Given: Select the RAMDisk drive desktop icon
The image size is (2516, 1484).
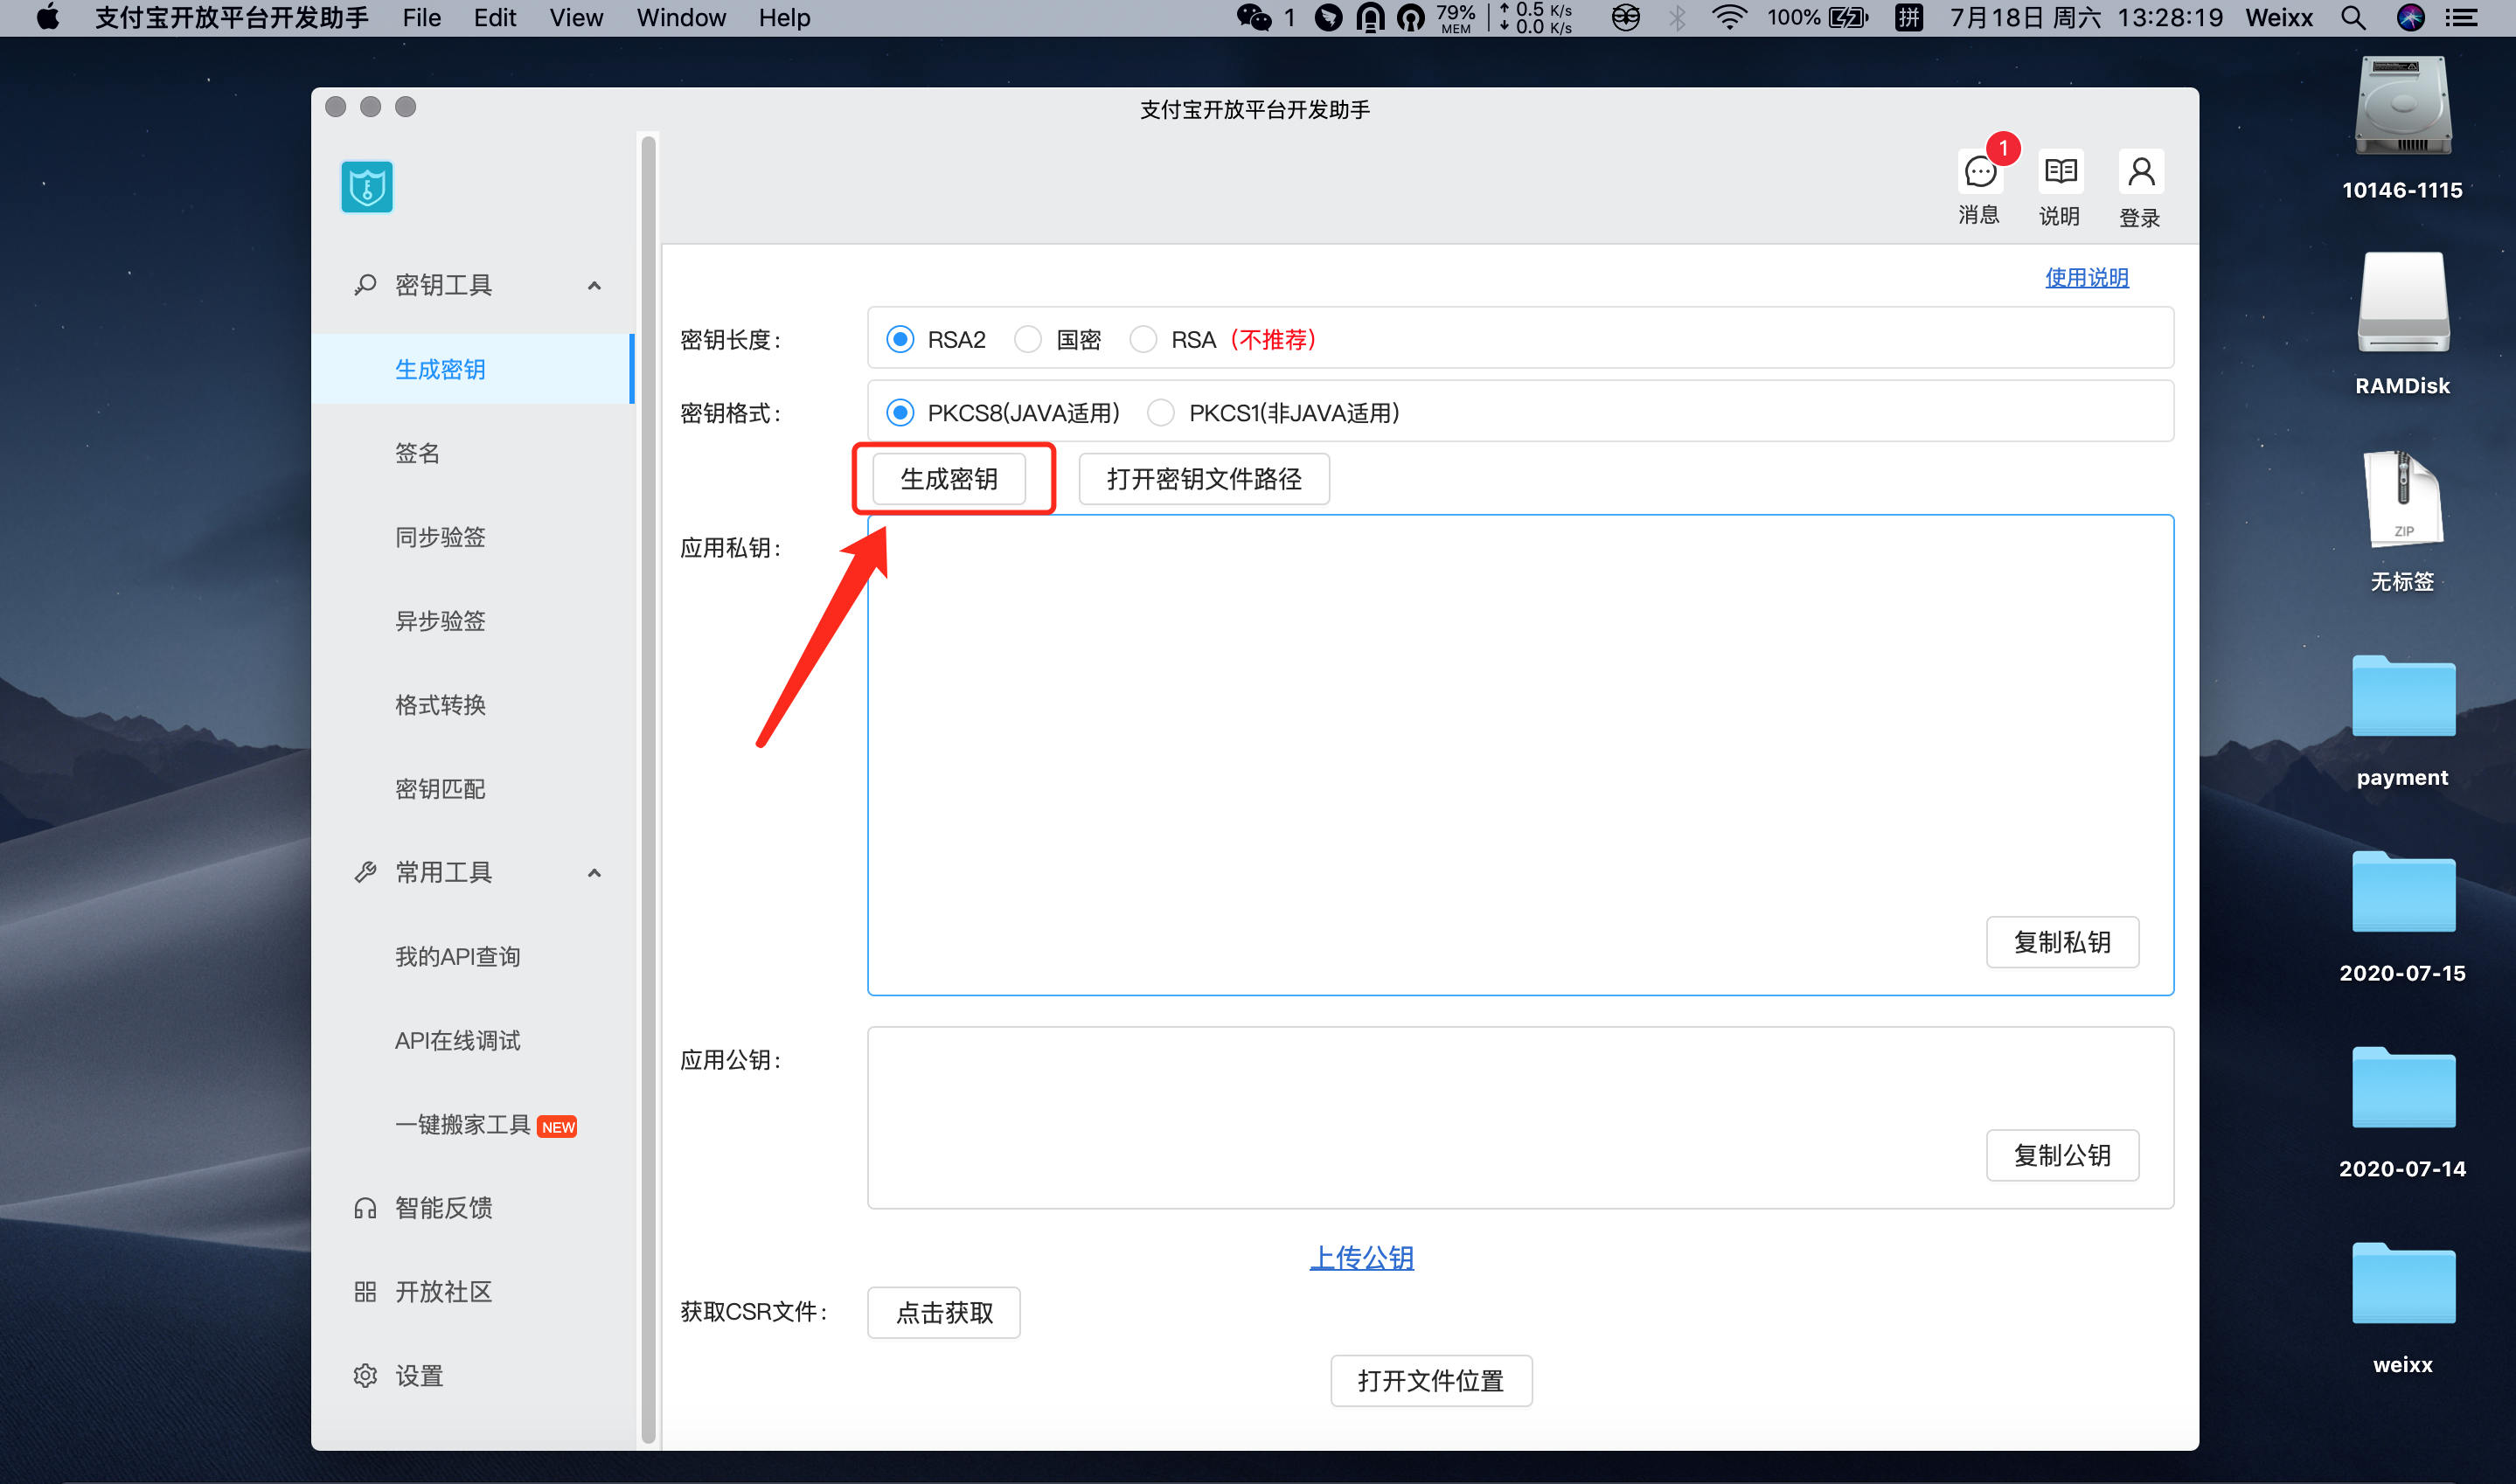Looking at the screenshot, I should tap(2403, 302).
